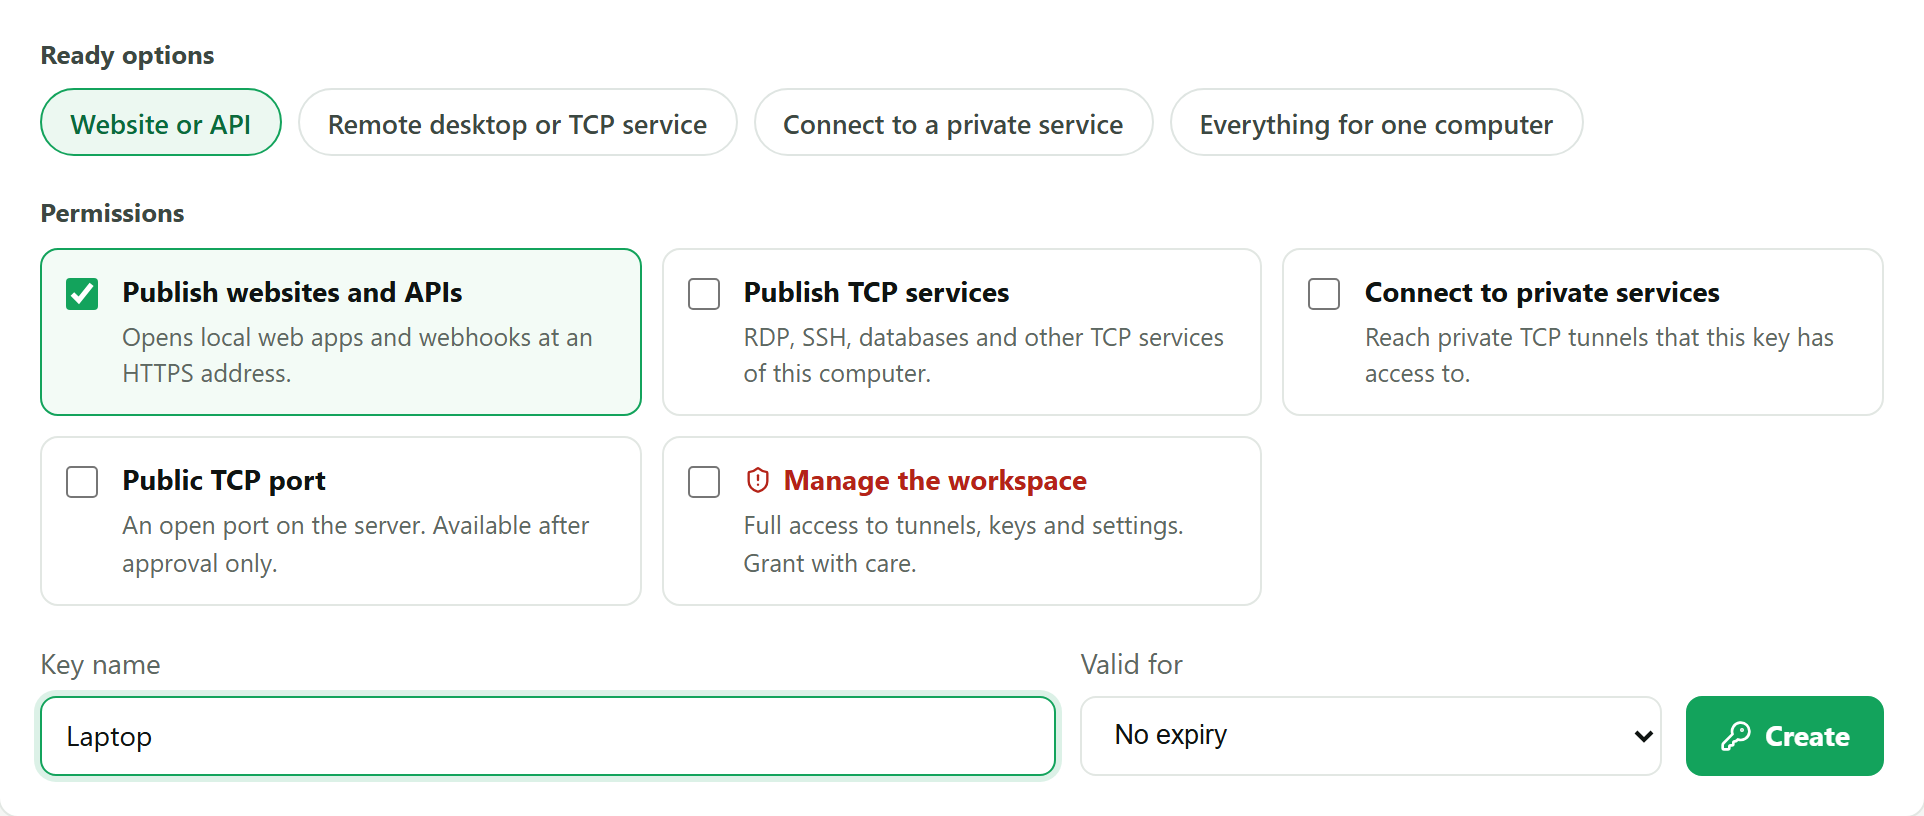Image resolution: width=1924 pixels, height=816 pixels.
Task: Click the Ready options heading
Action: (127, 55)
